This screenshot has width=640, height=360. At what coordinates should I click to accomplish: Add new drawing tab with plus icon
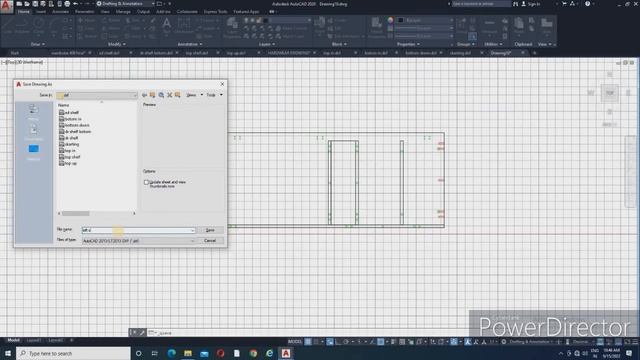tap(534, 53)
